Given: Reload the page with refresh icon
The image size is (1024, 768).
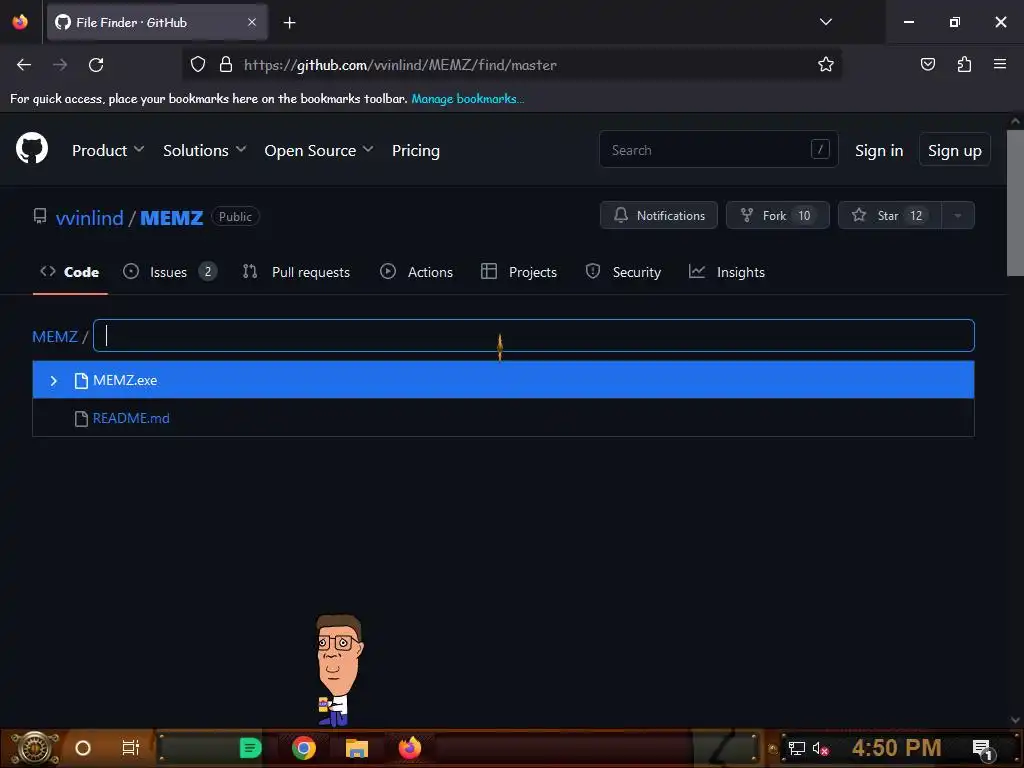Looking at the screenshot, I should point(96,65).
